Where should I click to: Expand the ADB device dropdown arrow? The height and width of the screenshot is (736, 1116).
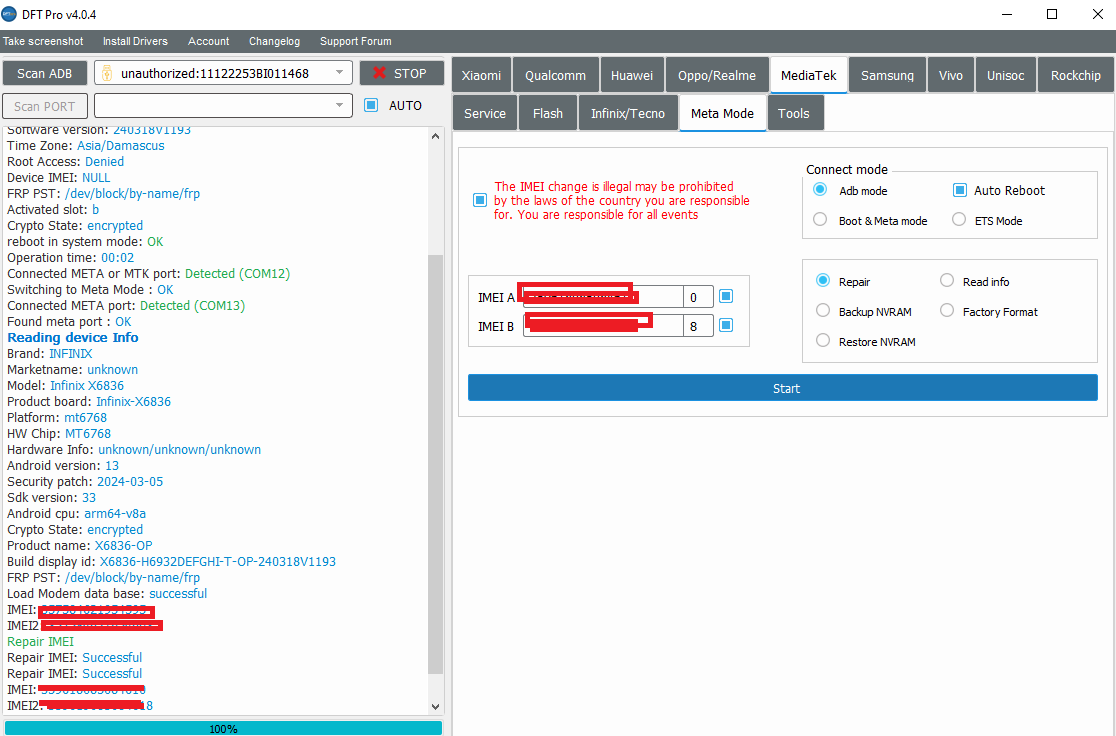(x=339, y=73)
